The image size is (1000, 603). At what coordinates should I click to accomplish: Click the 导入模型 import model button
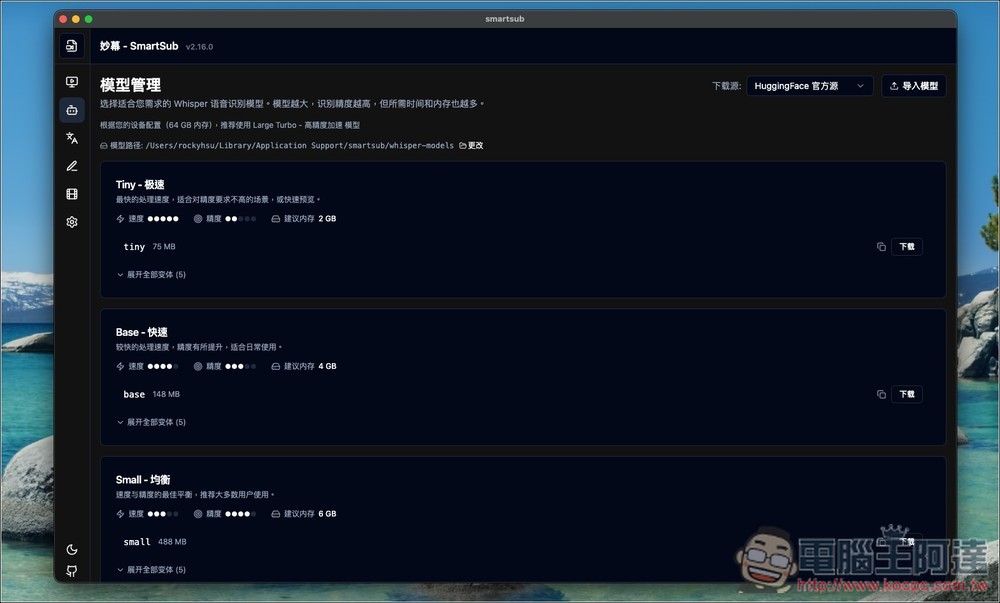913,86
